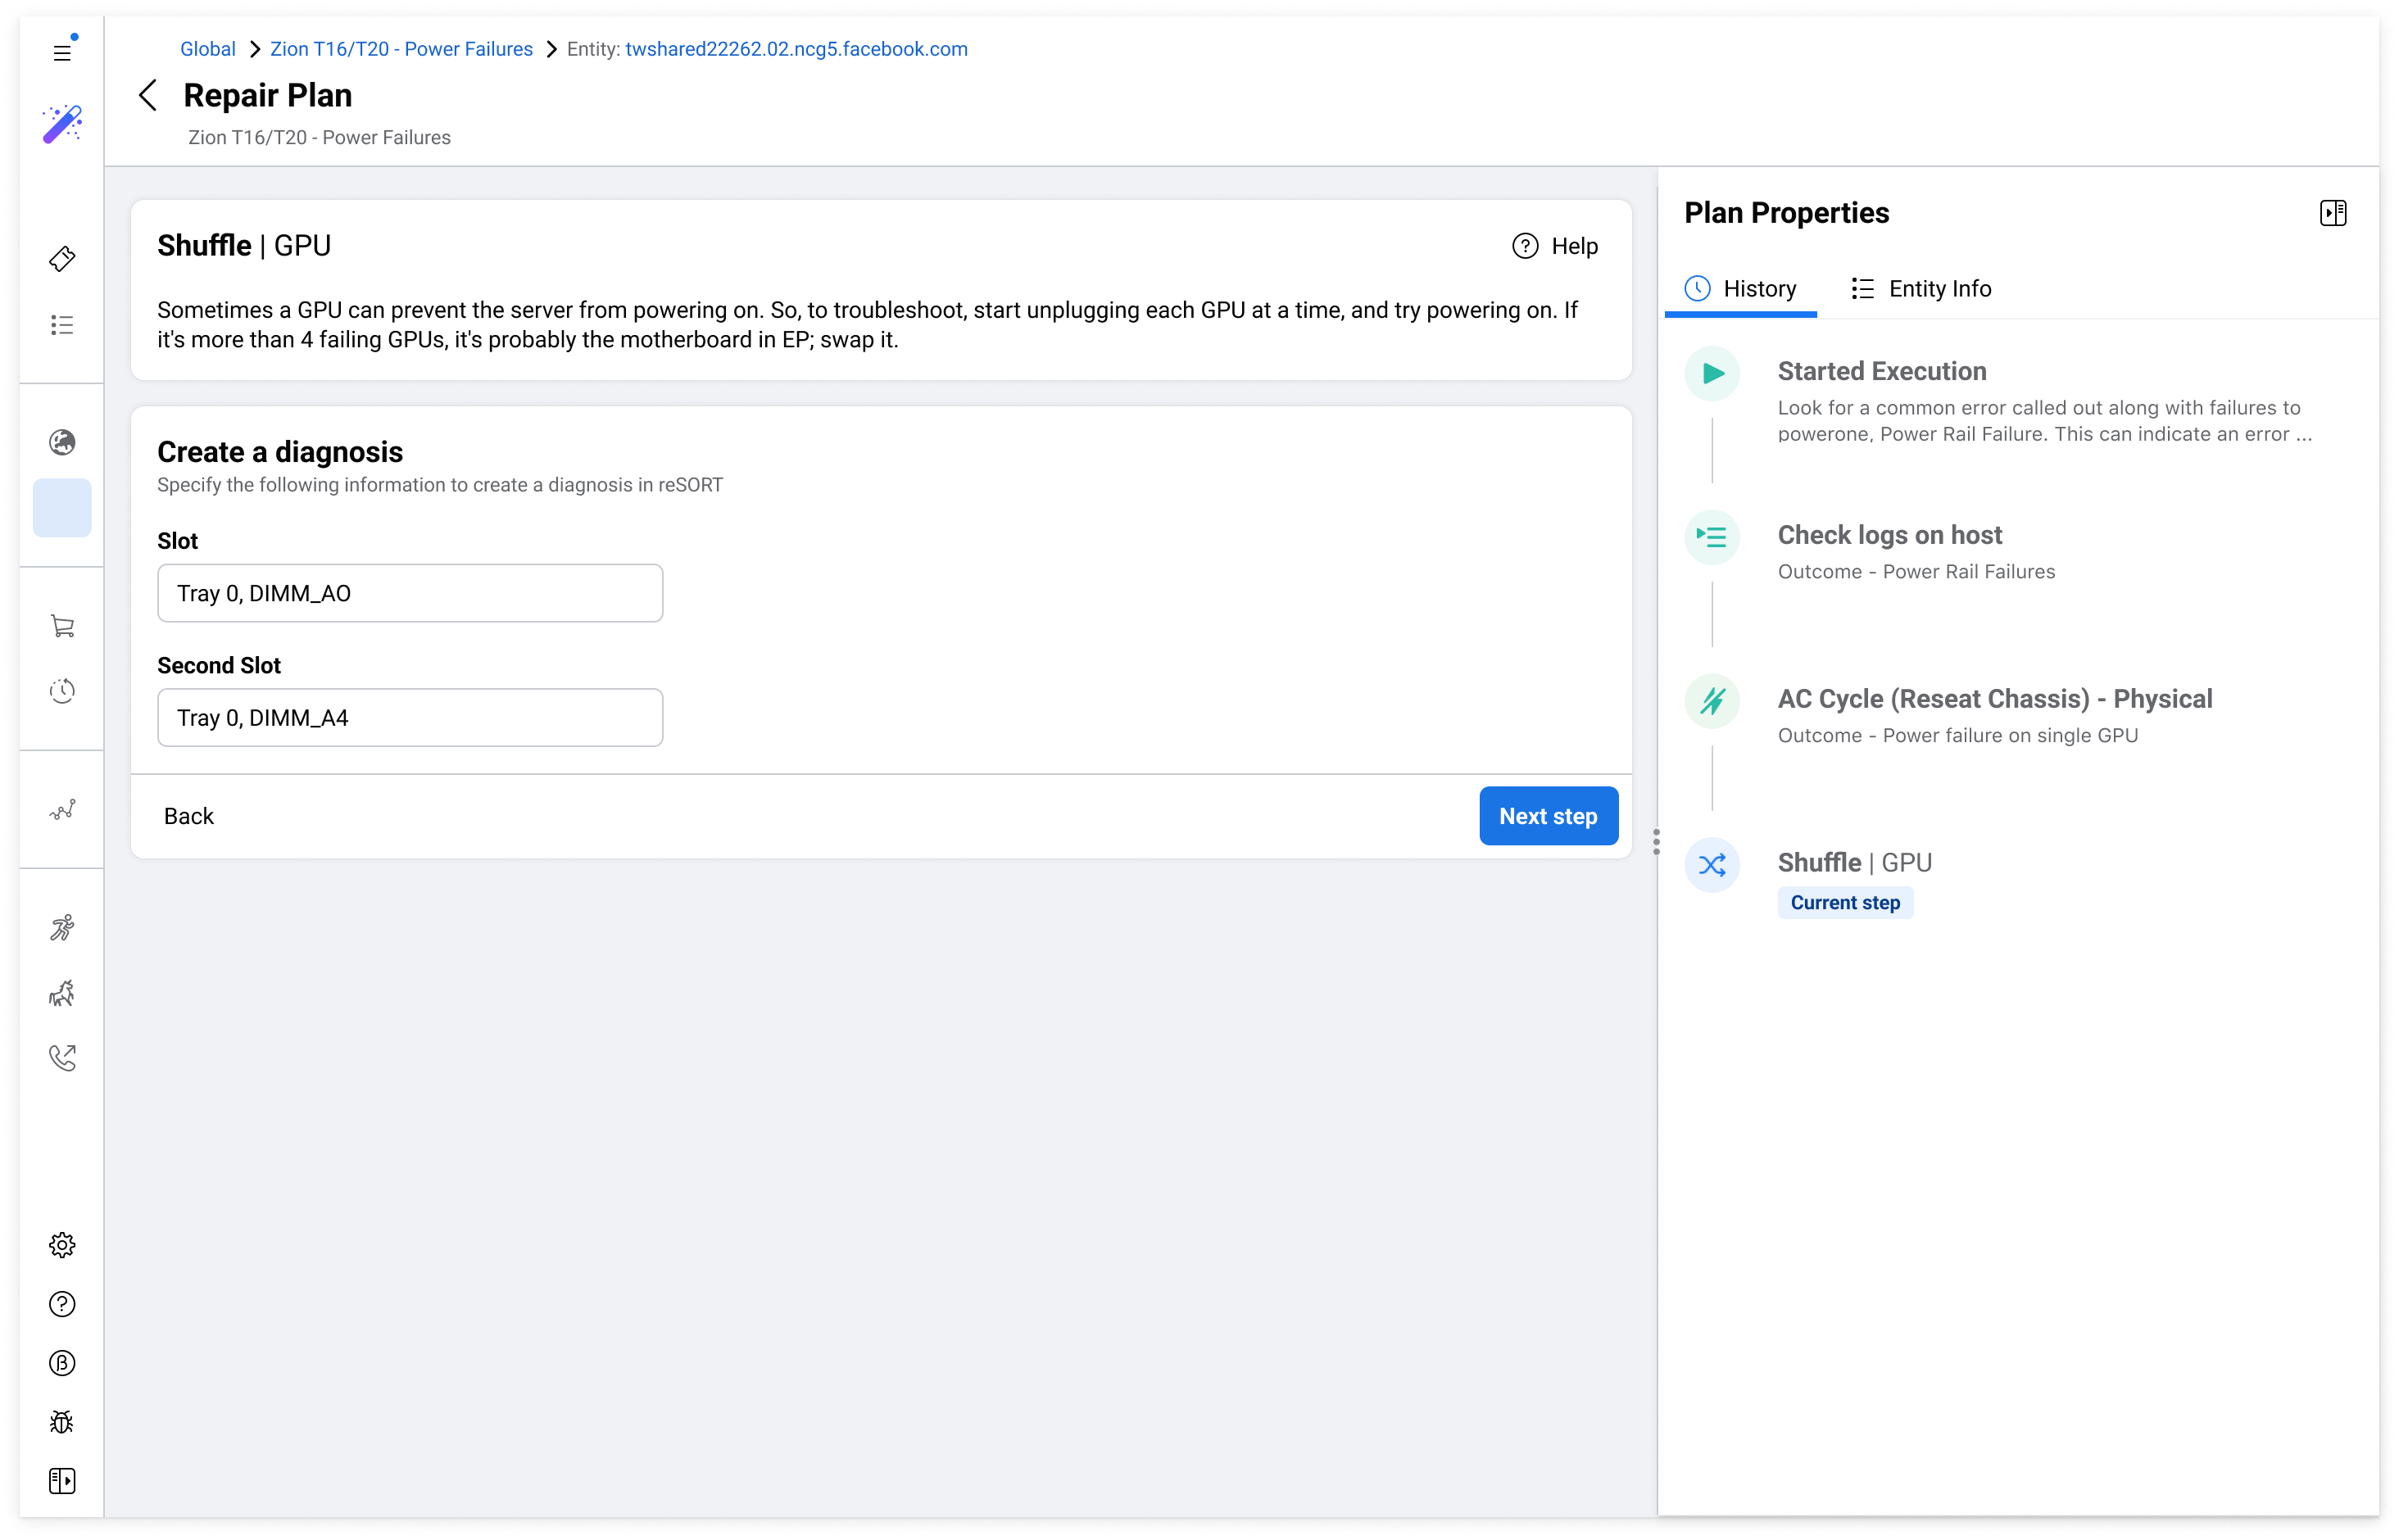Switch to the Entity Info tab
Image resolution: width=2399 pixels, height=1540 pixels.
[x=1921, y=289]
